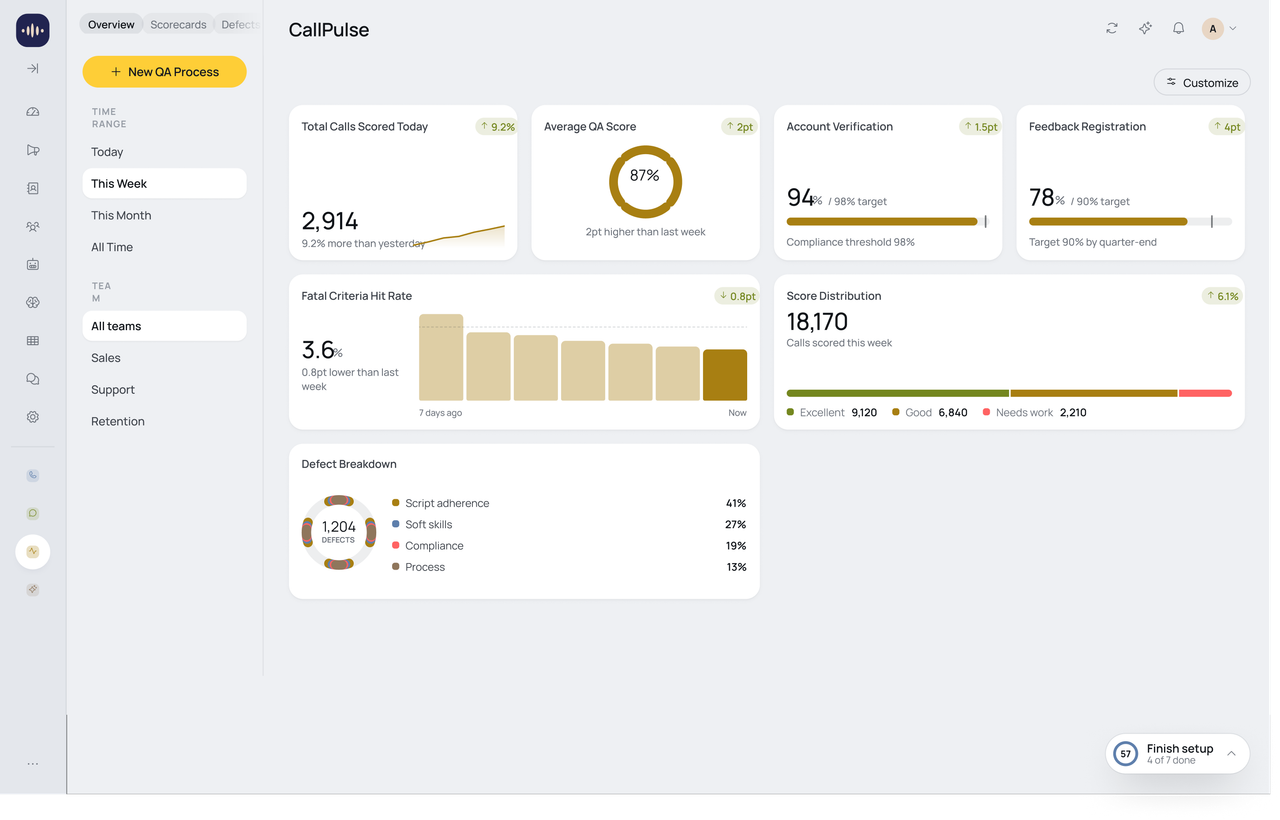Switch to the pink sparkle app icon

(33, 590)
